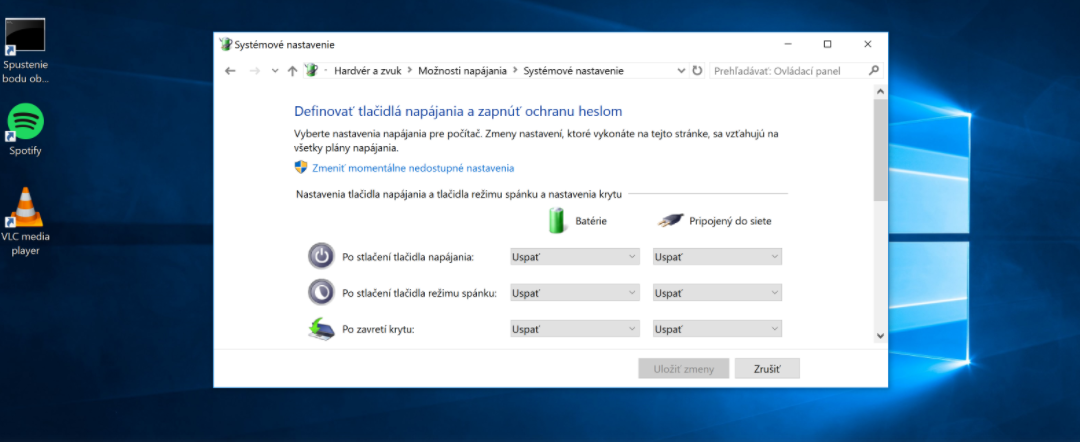Click the power button icon beside Po stlačení tlačidla napájania
This screenshot has width=1080, height=442.
[320, 257]
